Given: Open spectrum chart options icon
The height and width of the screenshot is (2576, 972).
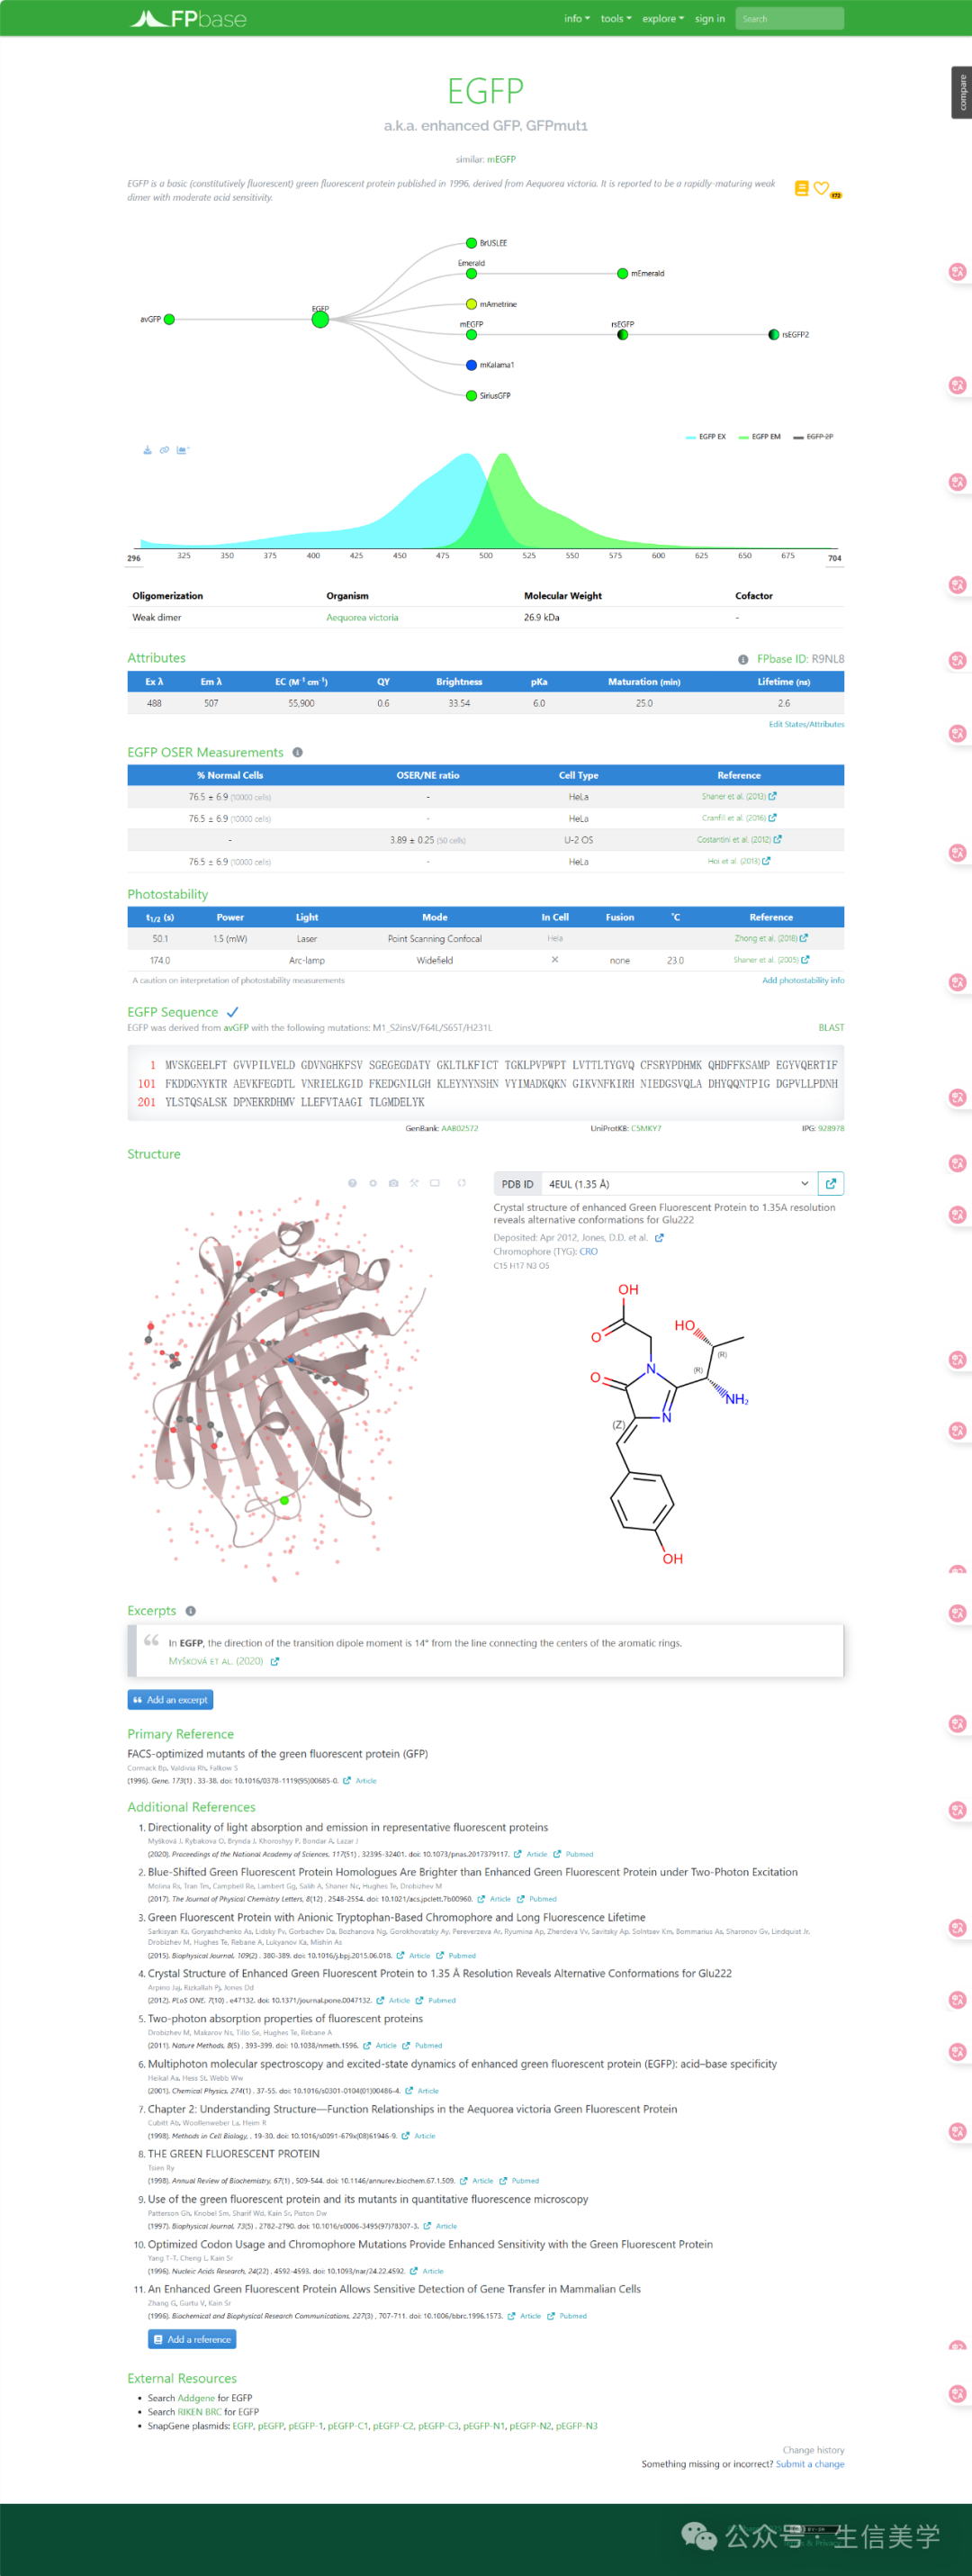Looking at the screenshot, I should [x=182, y=450].
